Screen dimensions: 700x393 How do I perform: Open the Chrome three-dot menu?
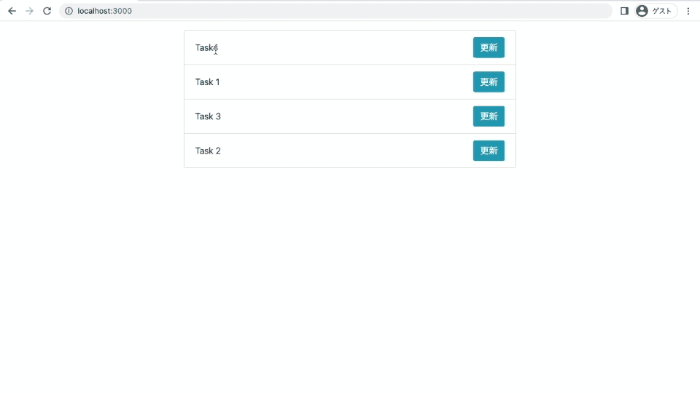[x=688, y=11]
